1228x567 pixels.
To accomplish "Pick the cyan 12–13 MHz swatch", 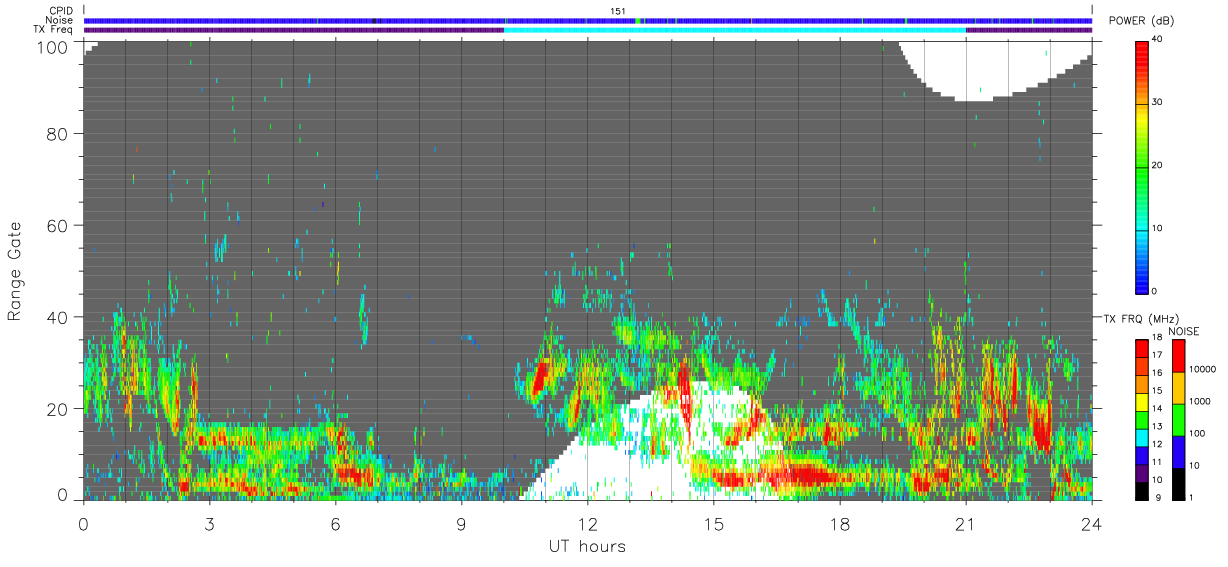I will (1143, 437).
